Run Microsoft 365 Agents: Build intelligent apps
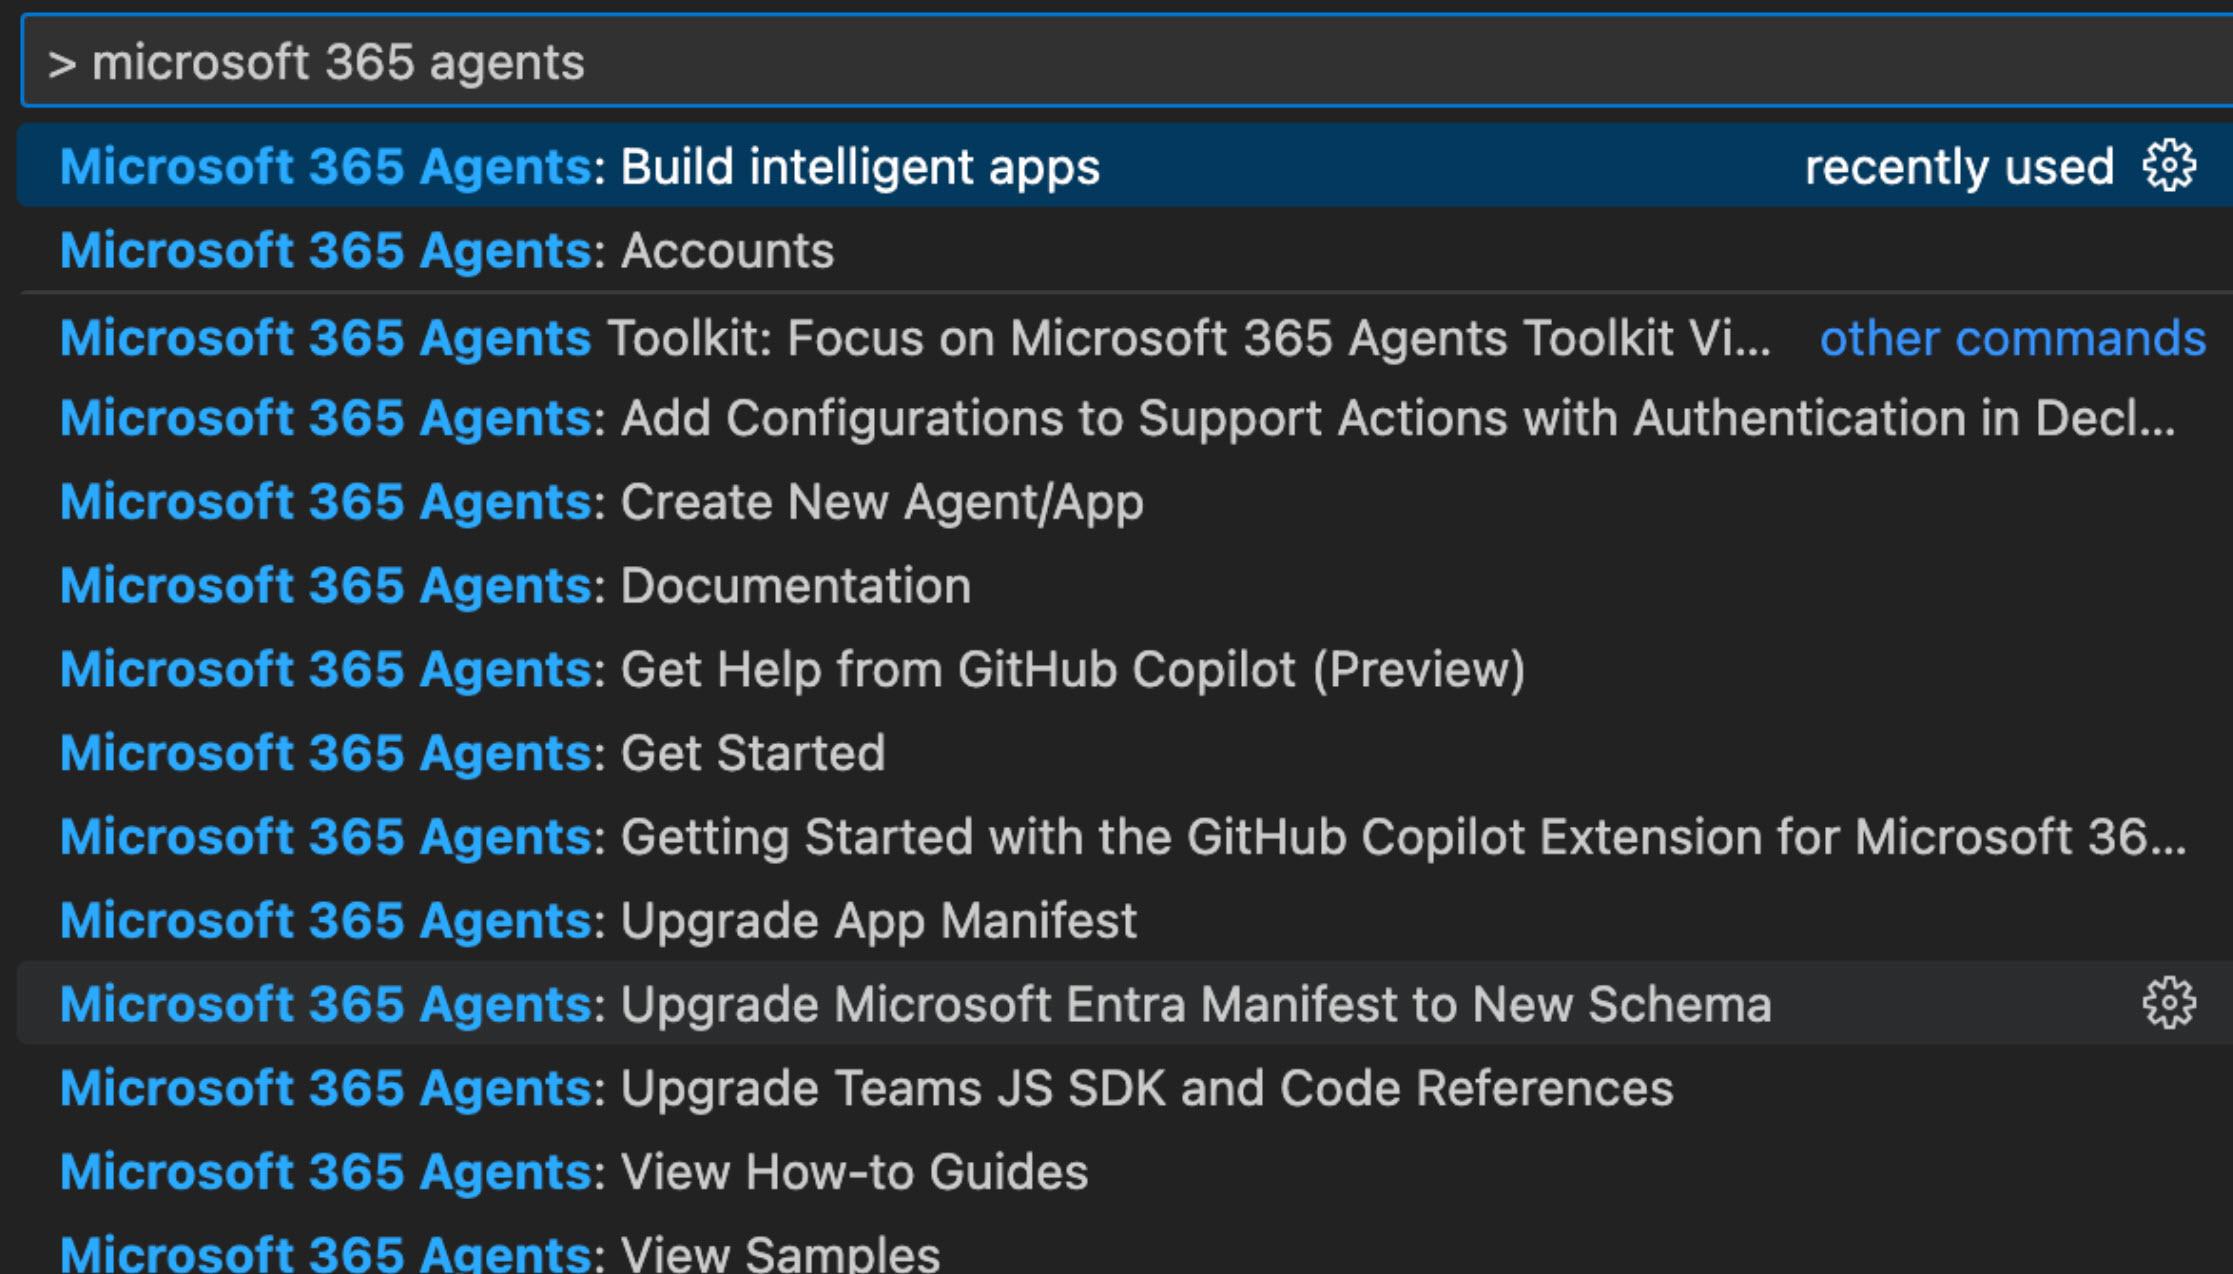The image size is (2233, 1274). tap(580, 167)
